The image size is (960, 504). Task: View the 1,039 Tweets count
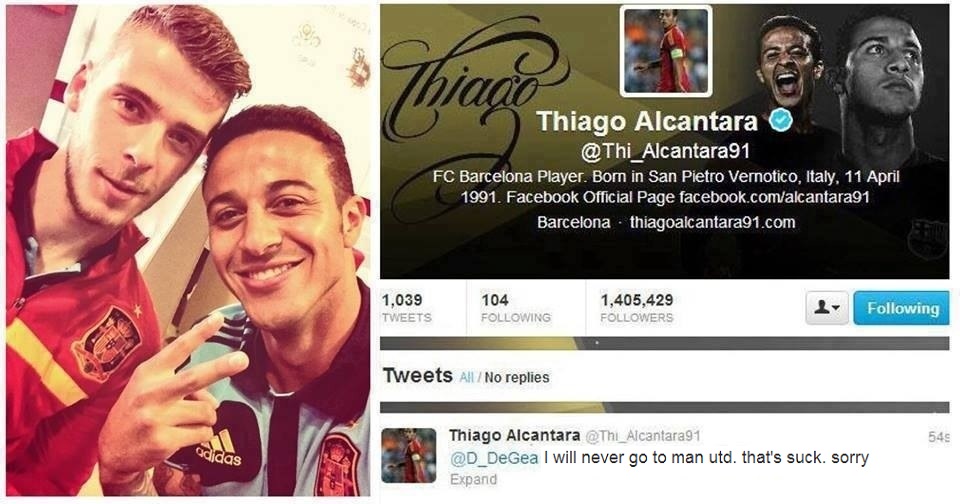(407, 308)
